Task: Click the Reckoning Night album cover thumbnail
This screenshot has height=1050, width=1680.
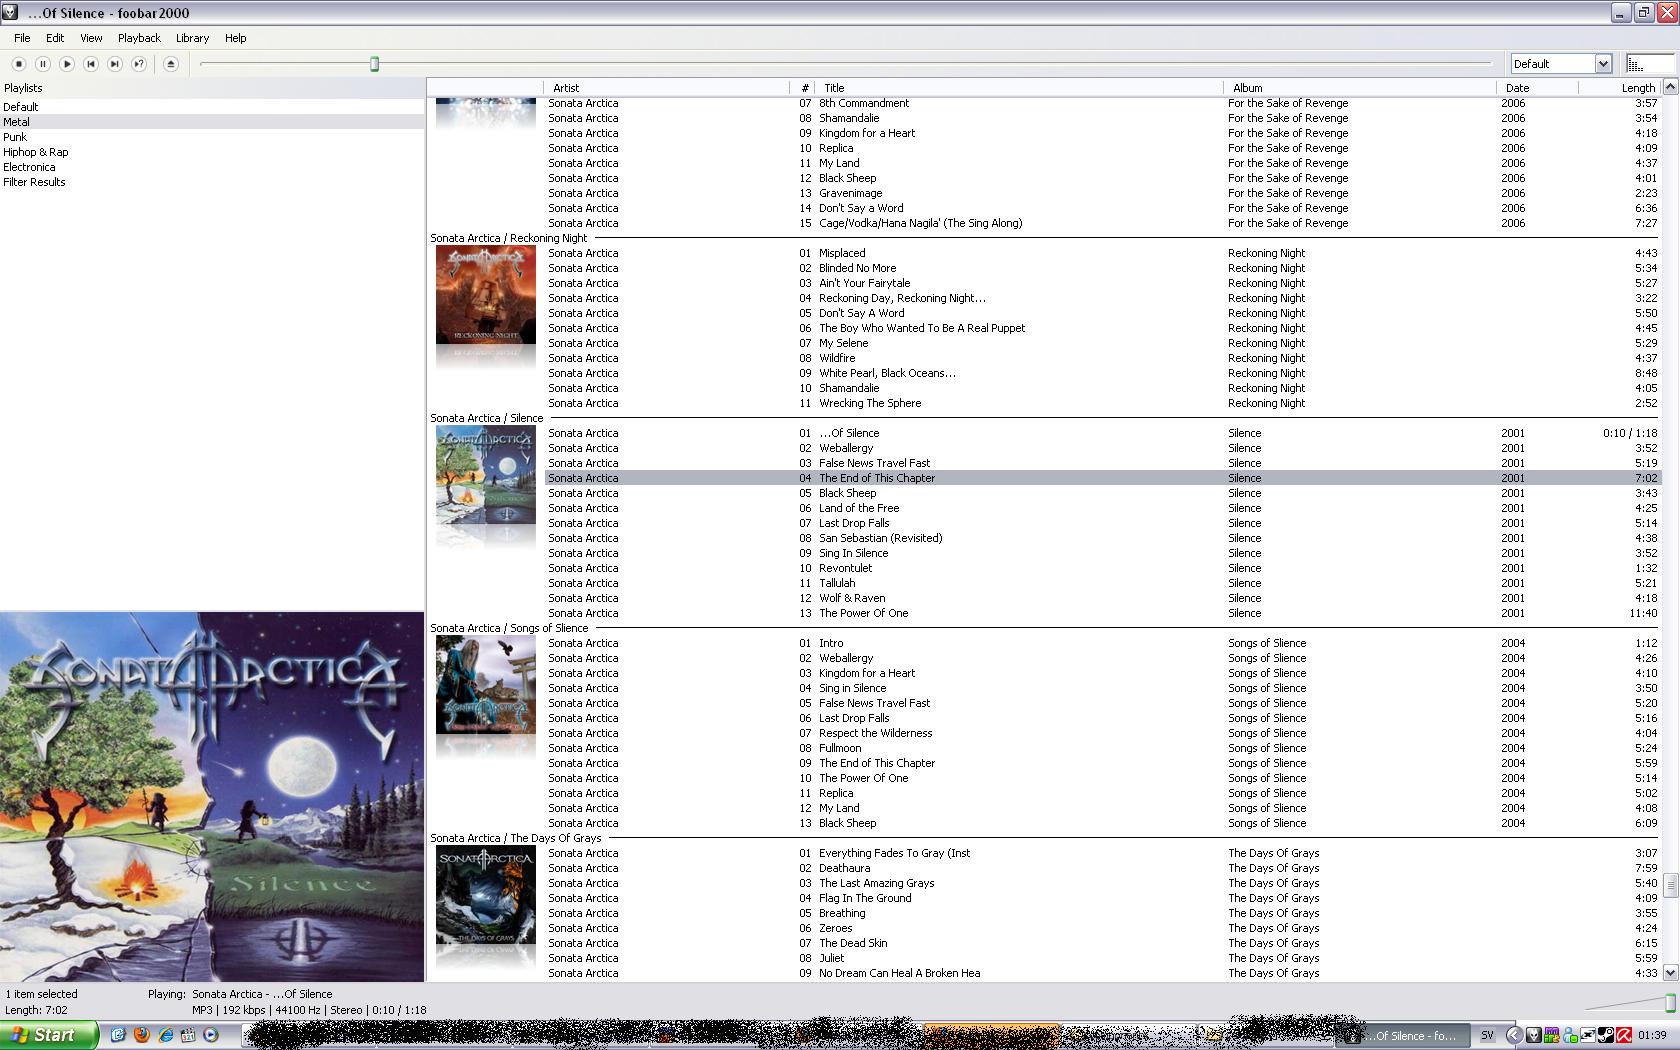Action: coord(485,296)
